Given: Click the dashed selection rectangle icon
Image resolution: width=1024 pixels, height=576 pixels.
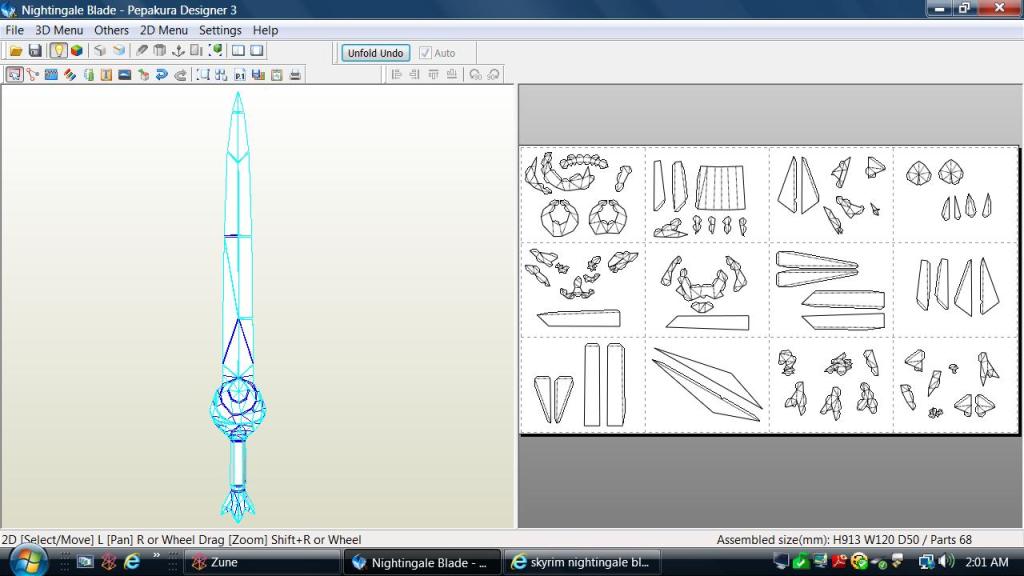Looking at the screenshot, I should coord(203,75).
